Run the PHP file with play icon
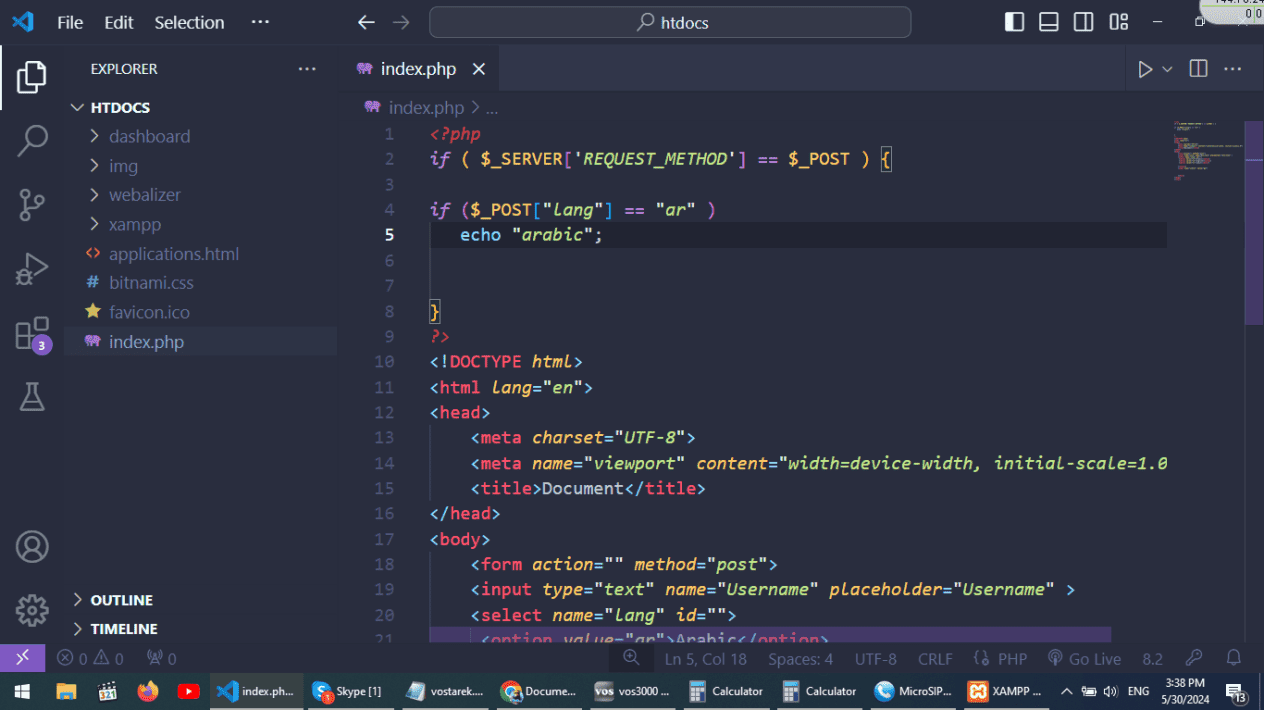 1145,69
